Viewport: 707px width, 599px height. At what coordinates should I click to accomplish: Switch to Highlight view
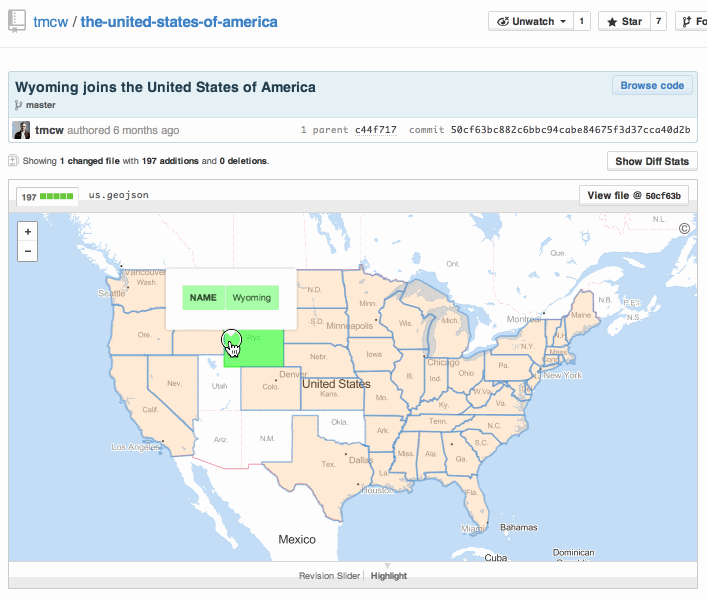click(x=389, y=576)
